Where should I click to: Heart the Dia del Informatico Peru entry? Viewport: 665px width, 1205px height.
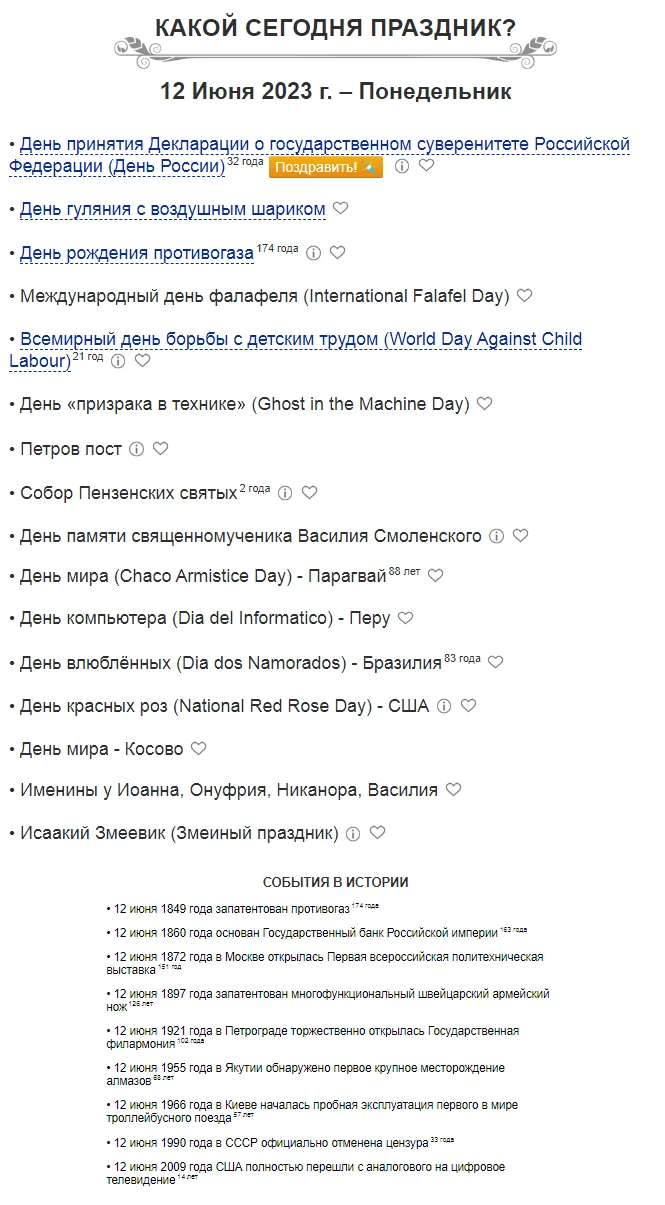click(405, 618)
